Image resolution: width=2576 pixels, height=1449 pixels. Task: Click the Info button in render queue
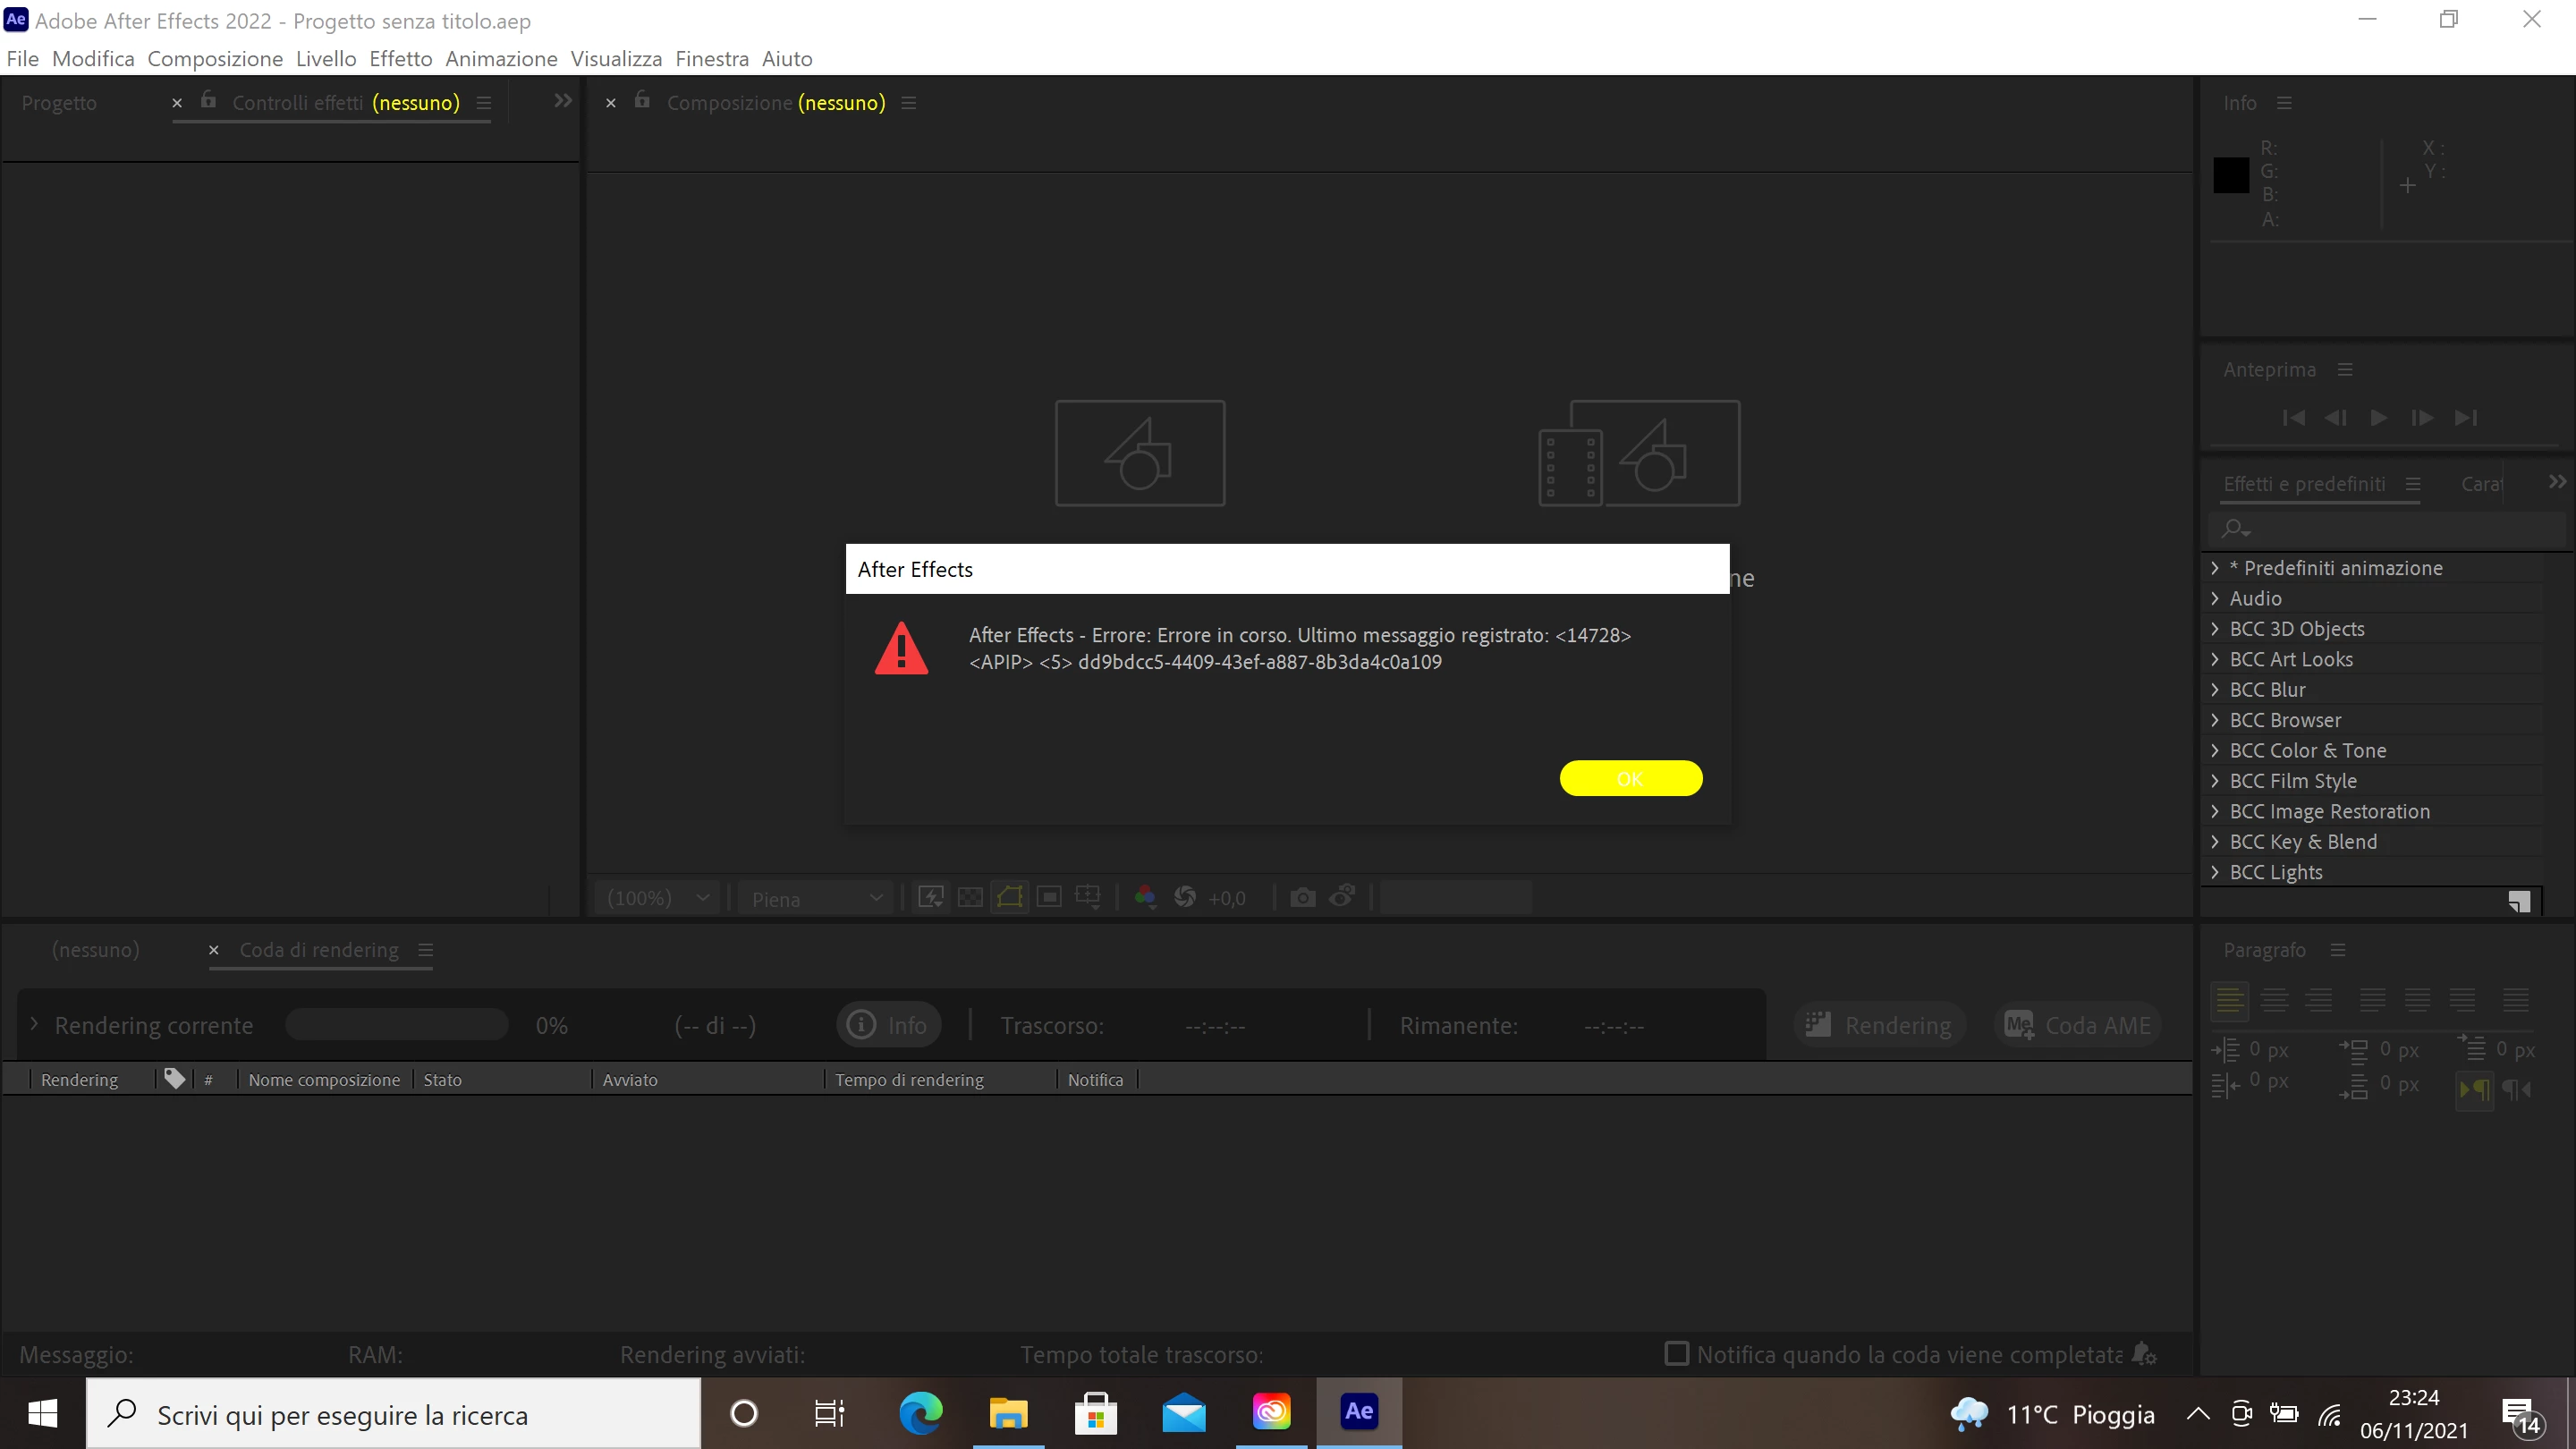pyautogui.click(x=888, y=1025)
